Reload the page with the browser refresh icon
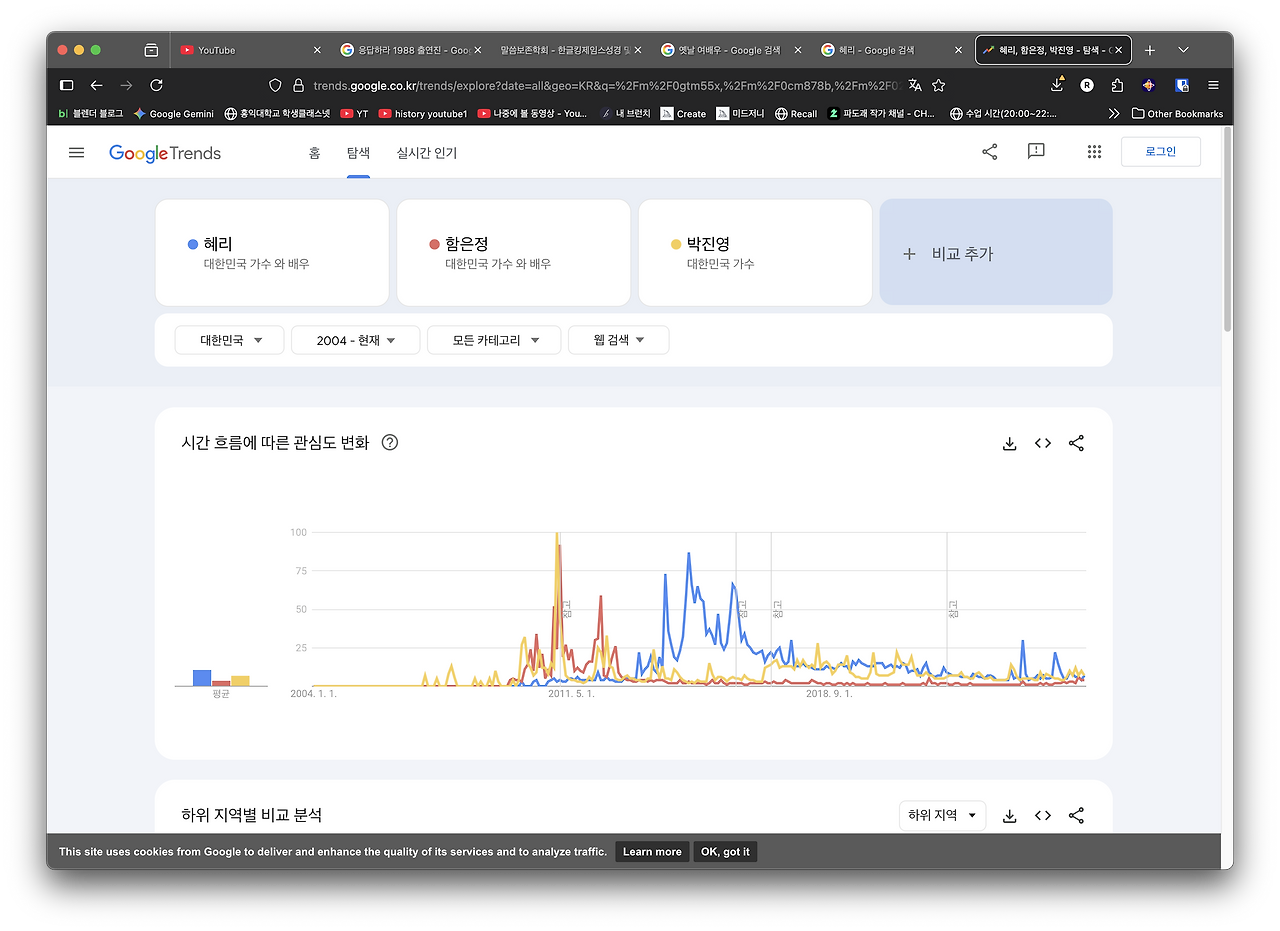This screenshot has height=931, width=1280. pyautogui.click(x=156, y=85)
